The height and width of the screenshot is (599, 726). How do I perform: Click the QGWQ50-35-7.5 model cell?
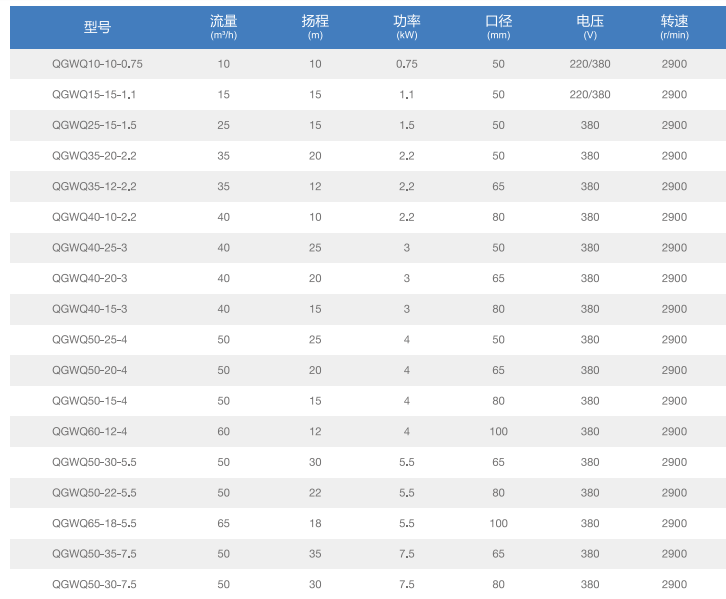coord(93,554)
